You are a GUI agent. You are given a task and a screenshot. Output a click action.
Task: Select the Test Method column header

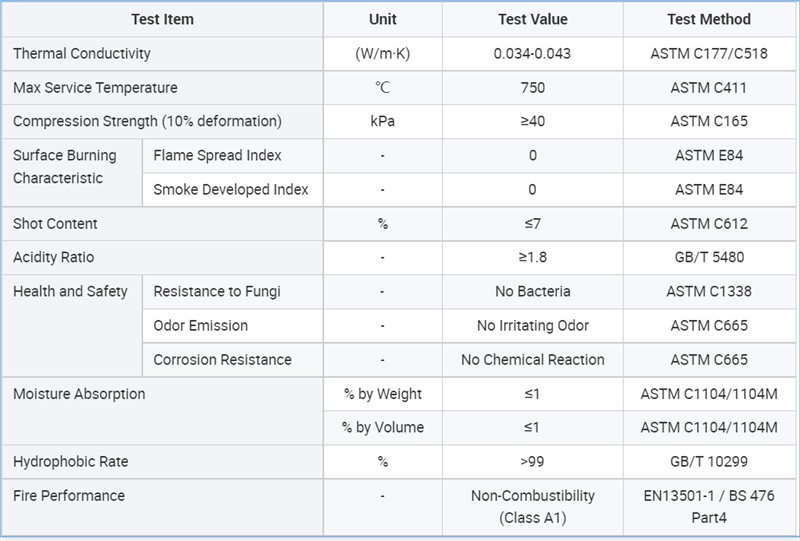(x=708, y=20)
